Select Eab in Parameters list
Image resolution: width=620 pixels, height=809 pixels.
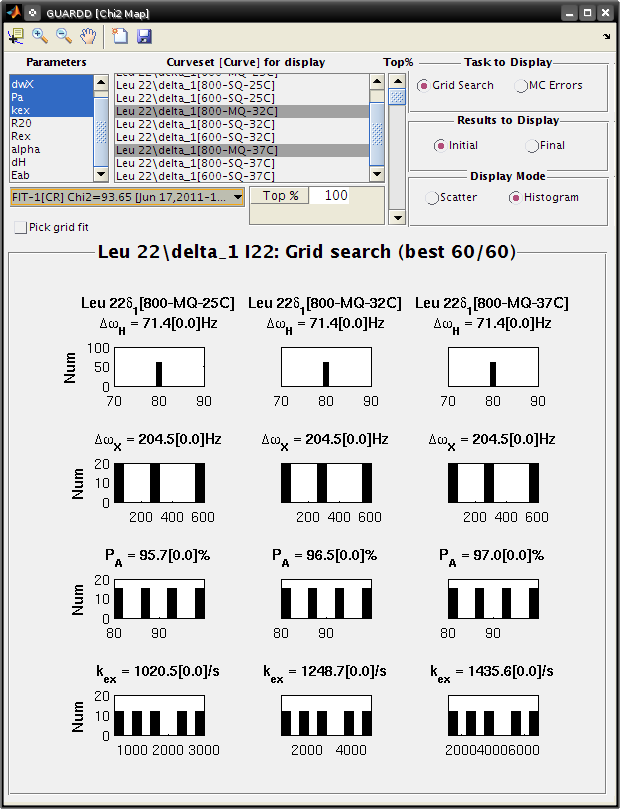52,175
